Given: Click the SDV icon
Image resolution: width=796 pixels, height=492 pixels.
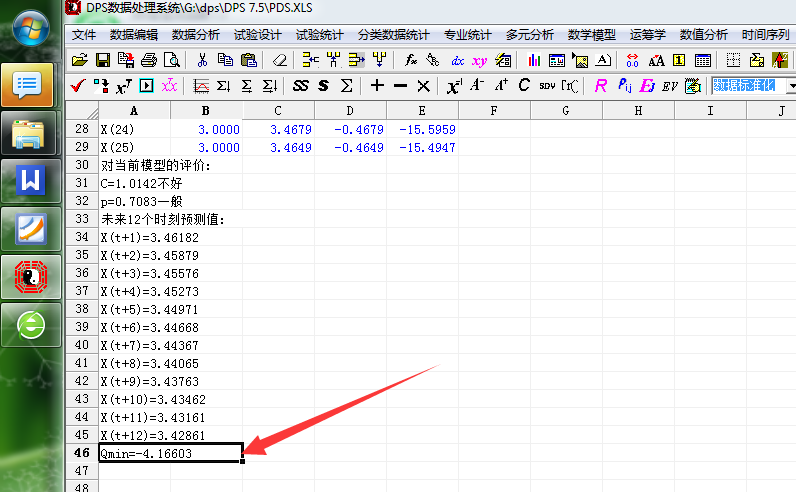Looking at the screenshot, I should click(547, 86).
